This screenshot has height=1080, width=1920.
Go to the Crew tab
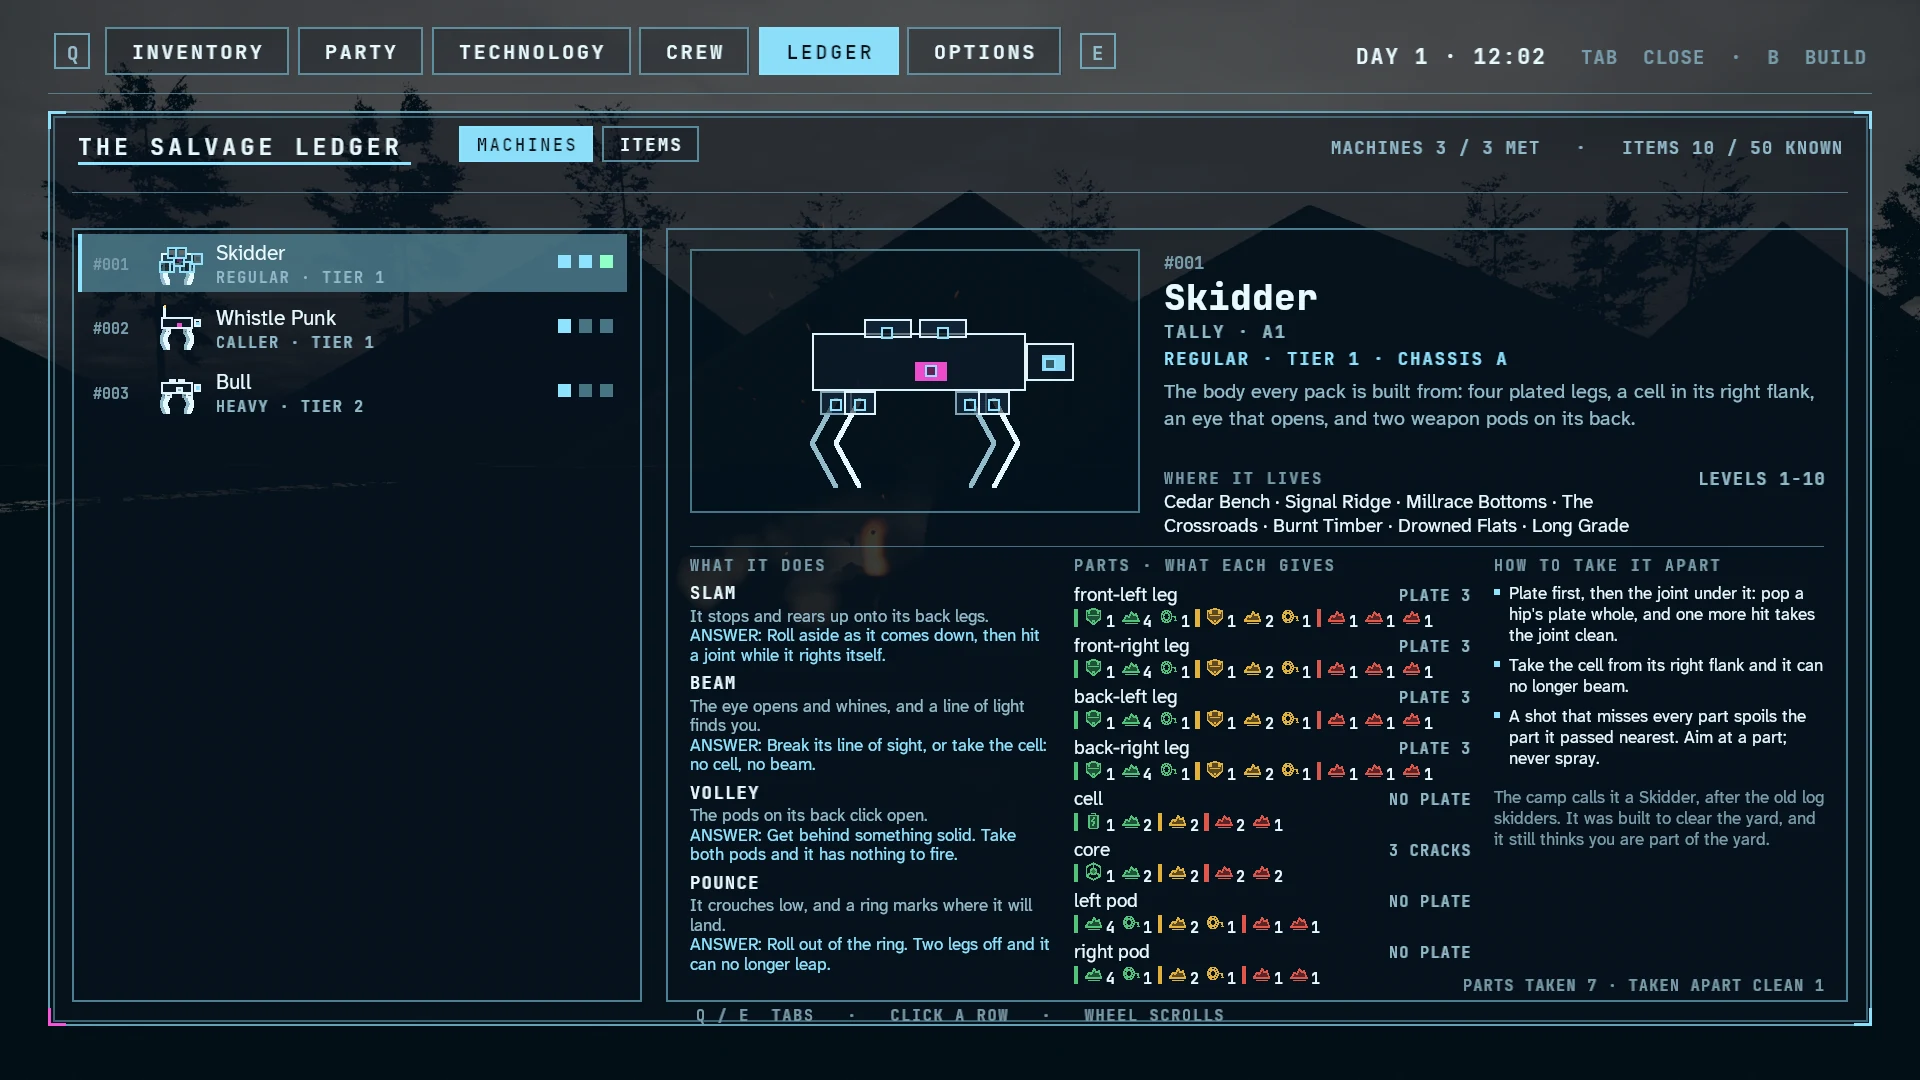(x=694, y=51)
